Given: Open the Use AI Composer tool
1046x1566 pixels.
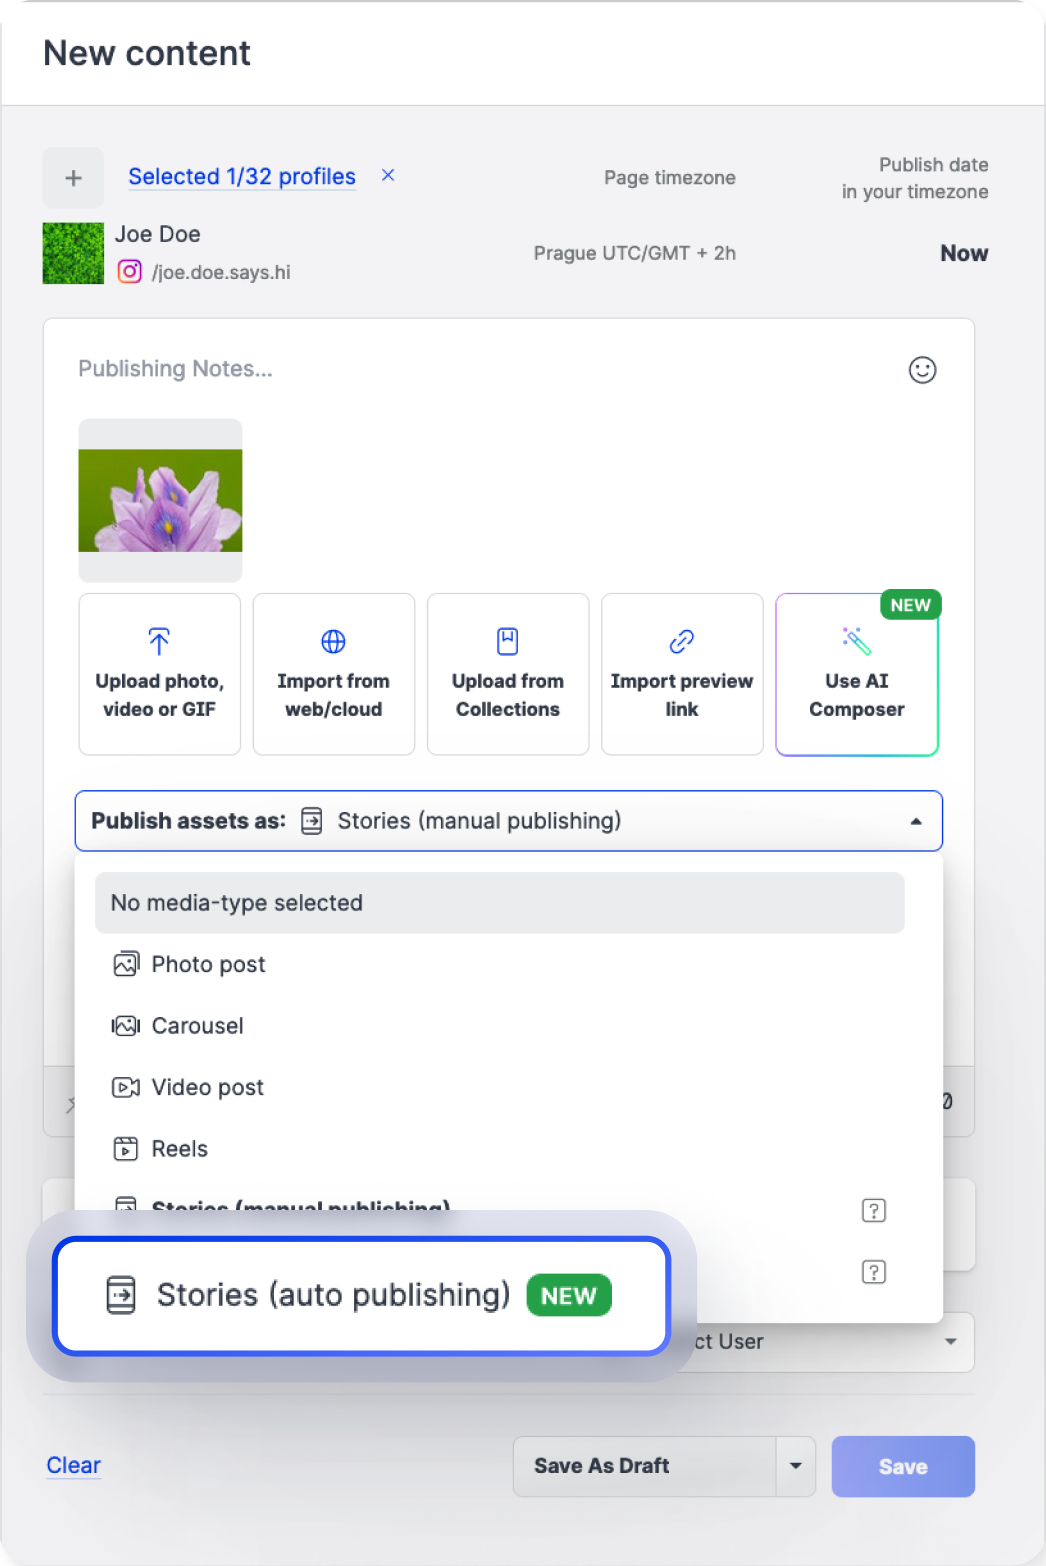Looking at the screenshot, I should (856, 674).
